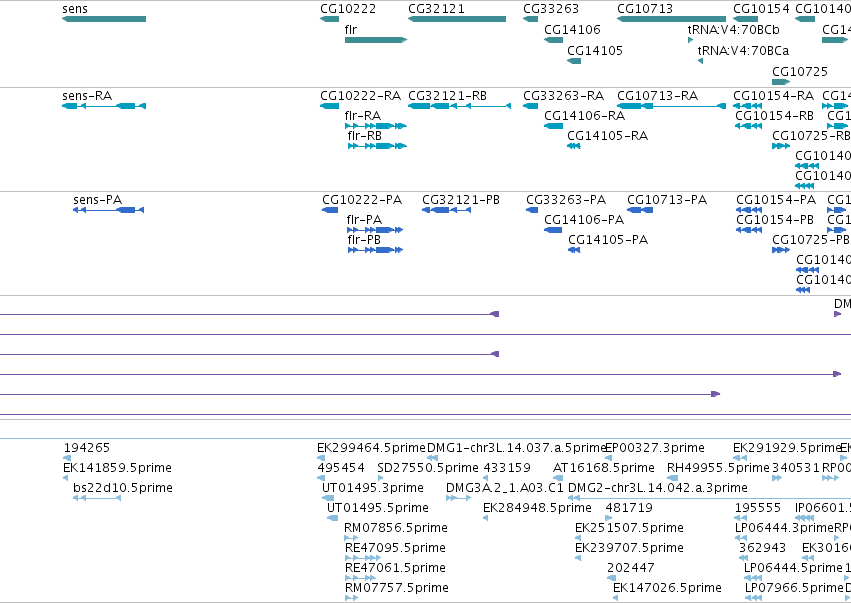This screenshot has width=851, height=603.
Task: Select the bs22d10.5prime EST label
Action: point(123,488)
